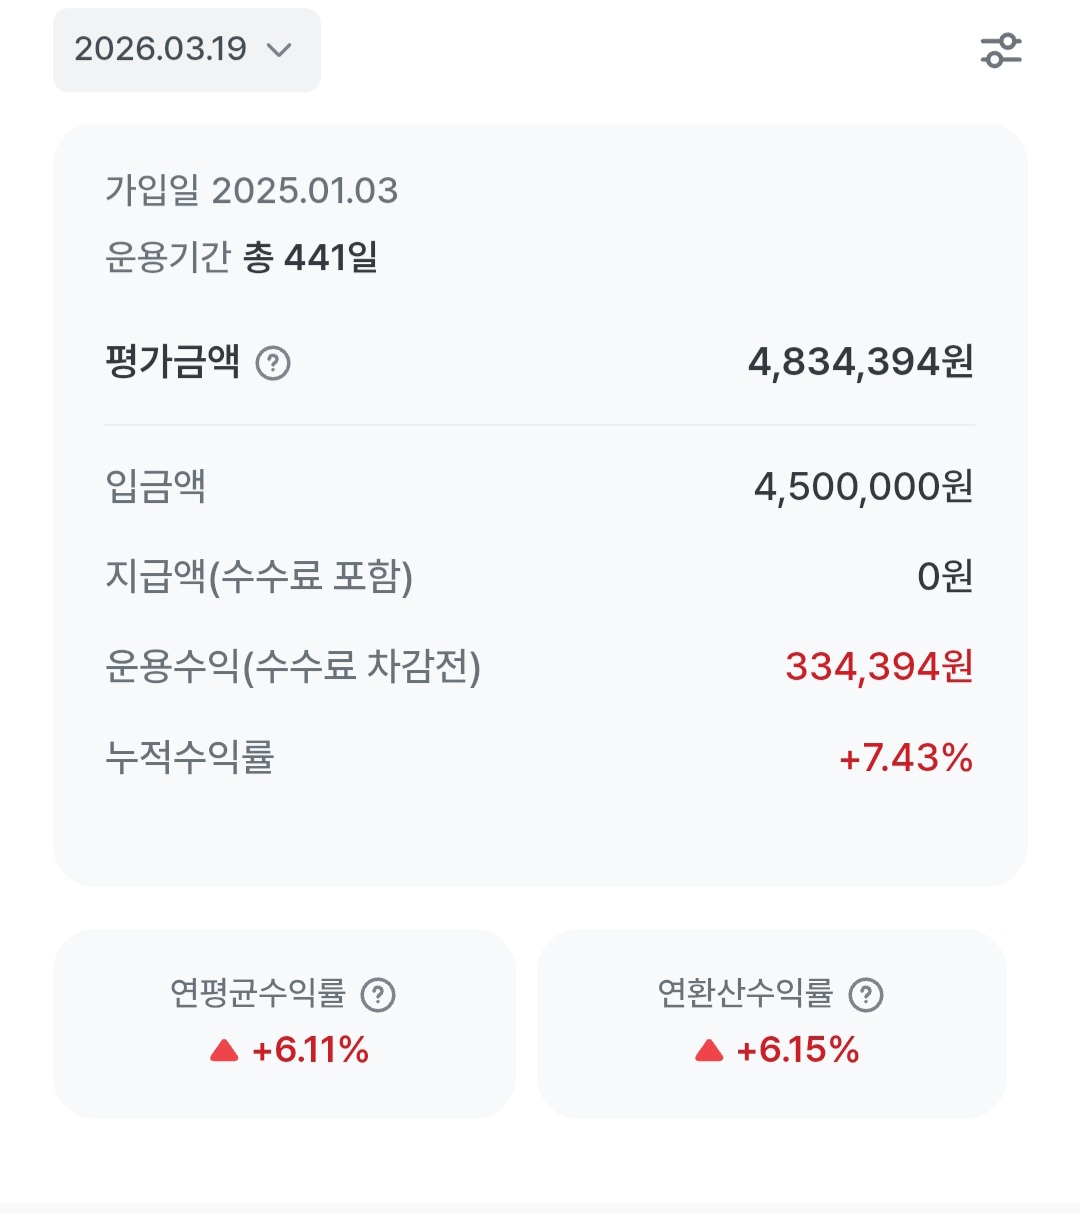
Task: Select the 지급액(수수료 포함) label
Action: point(259,577)
